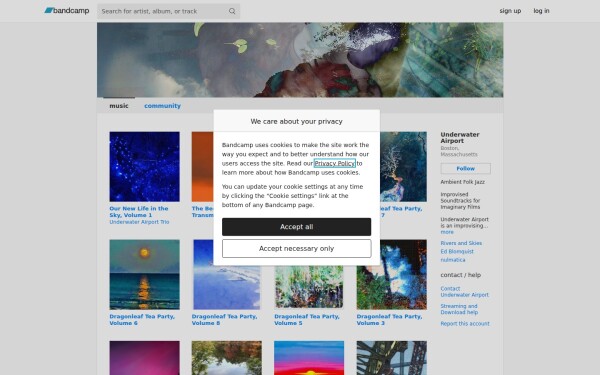Screen dimensions: 600x375
Task: Open Streaming and Download help
Action: 459,309
